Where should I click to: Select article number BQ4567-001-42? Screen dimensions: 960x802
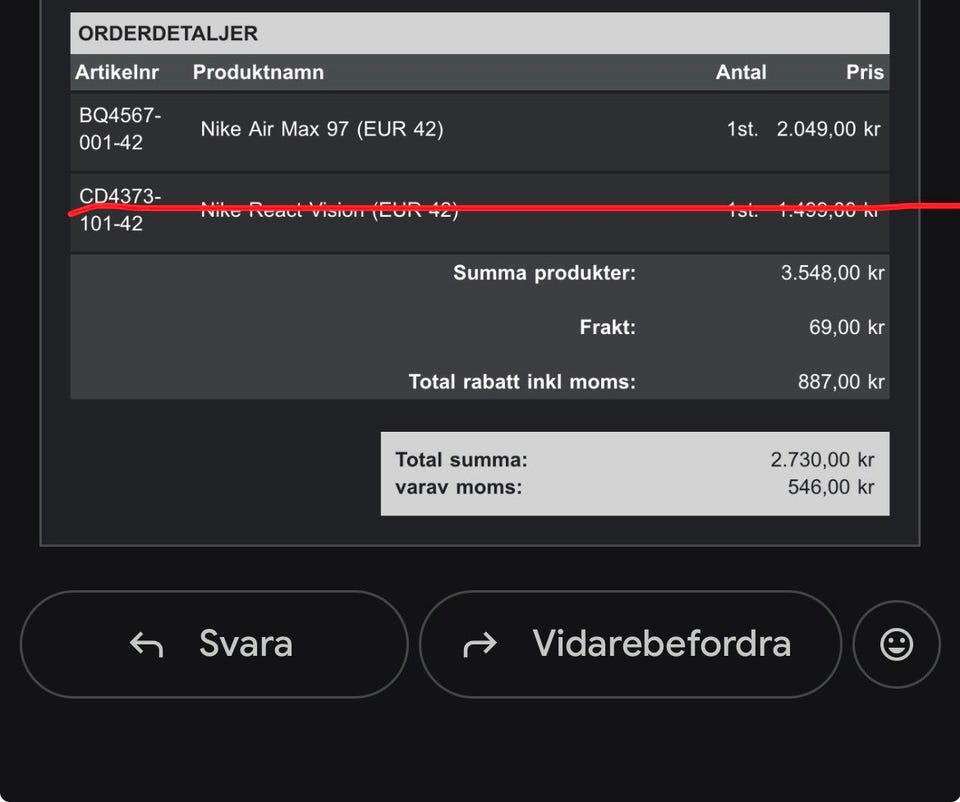tap(120, 129)
